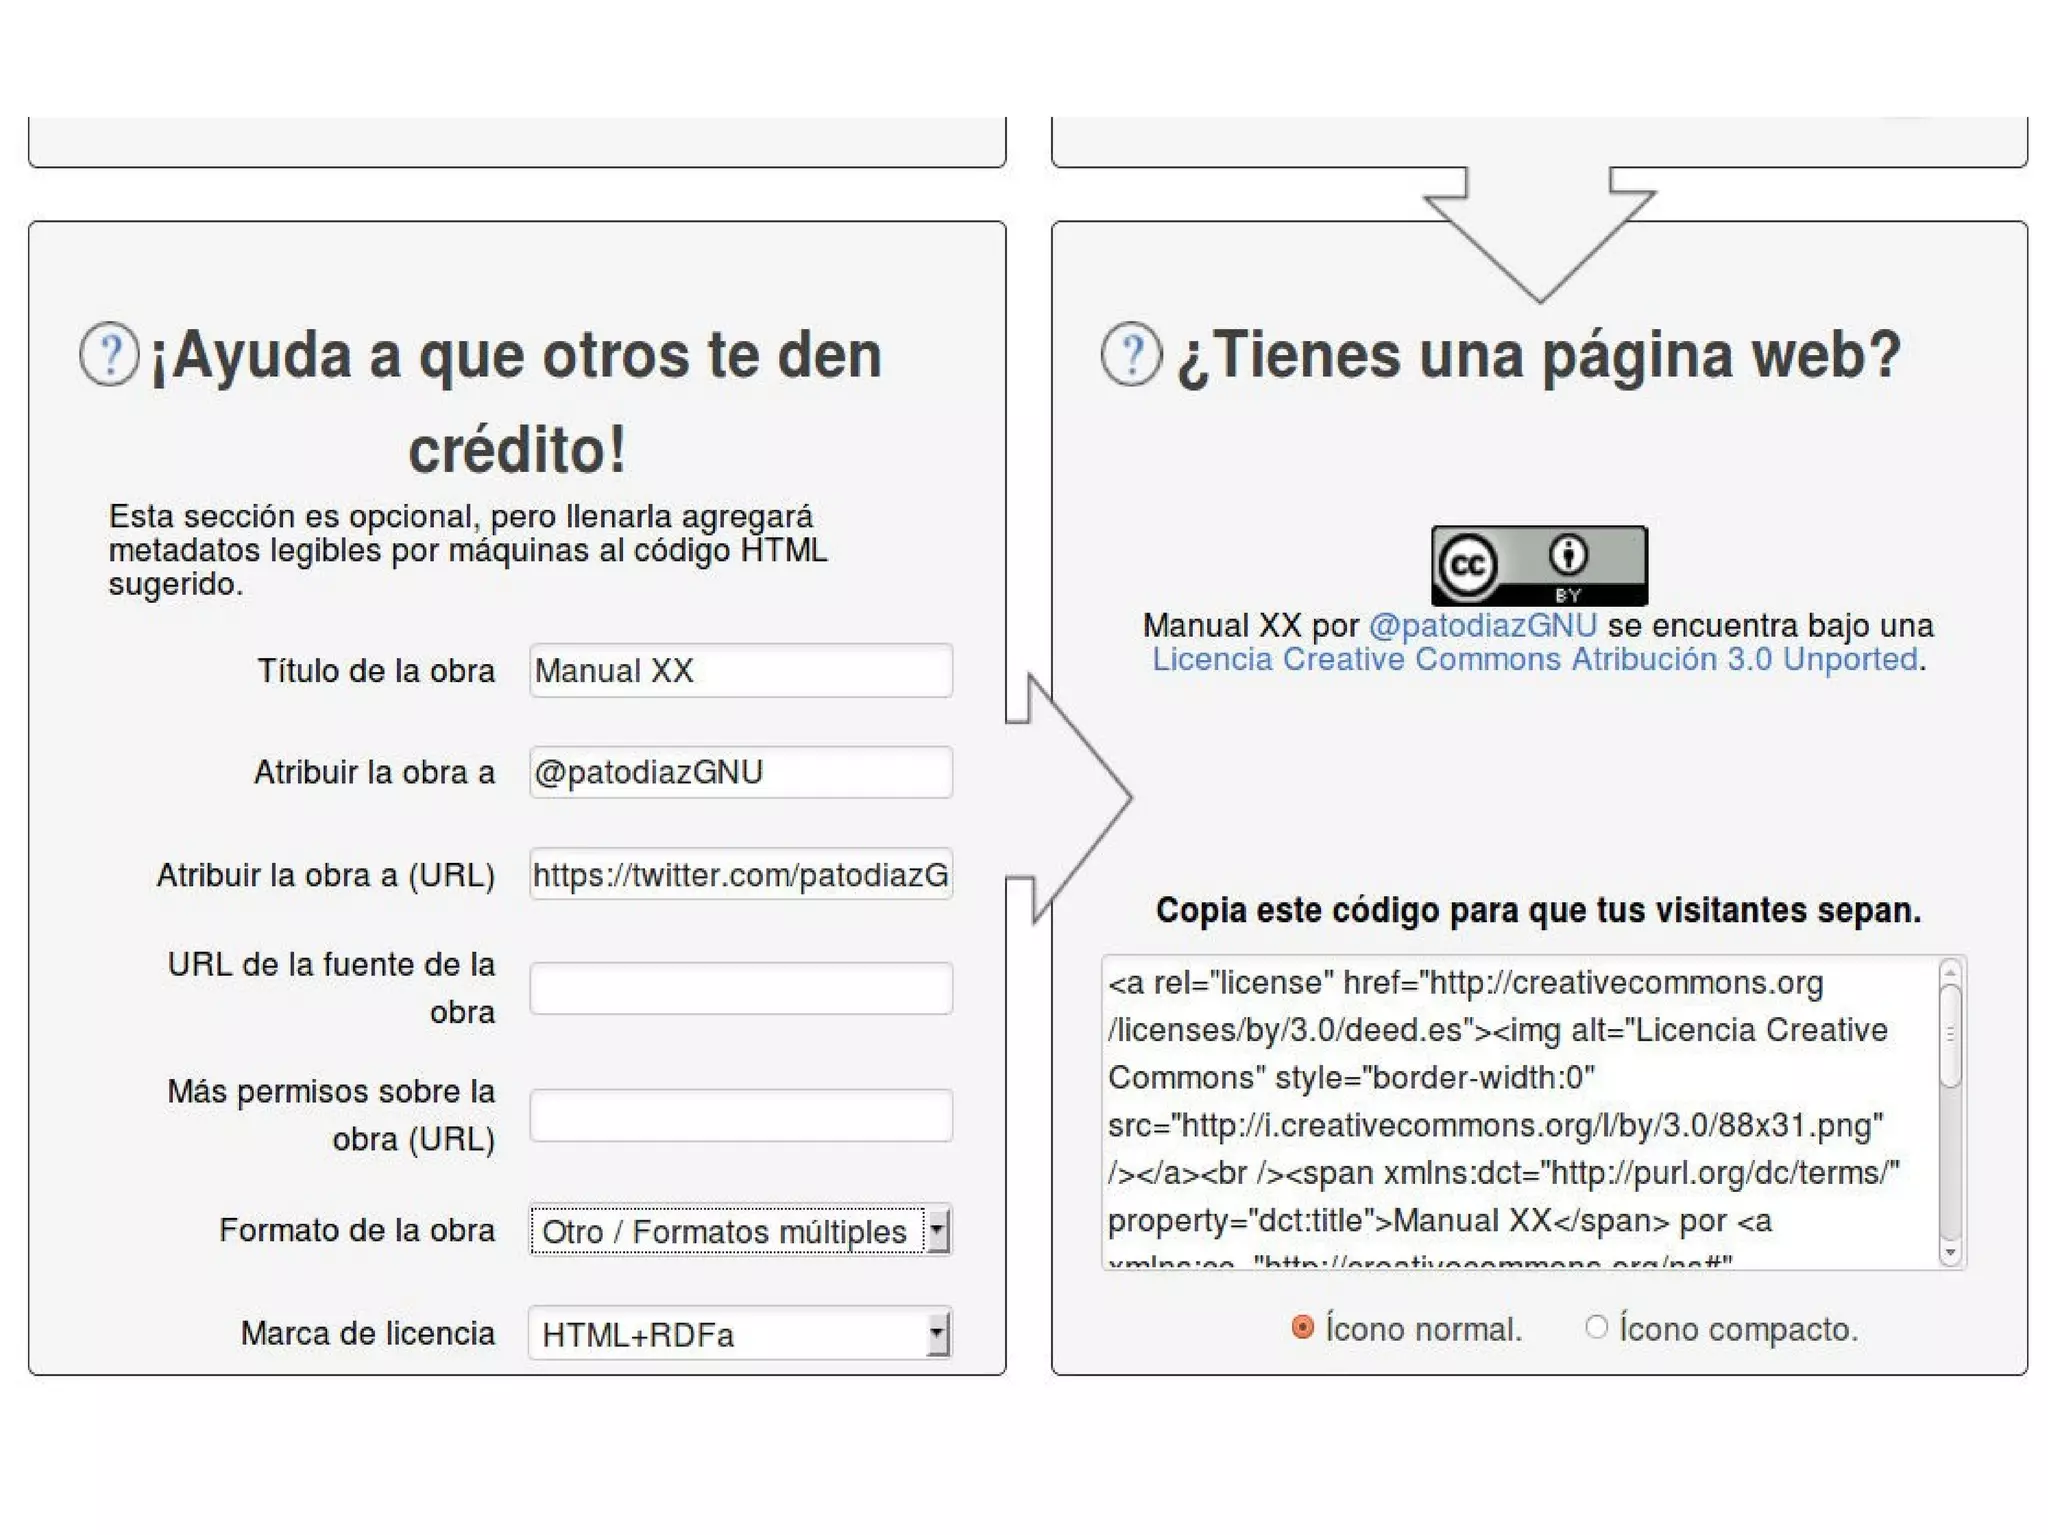The width and height of the screenshot is (2048, 1535).
Task: Open the Licencia Creative Commons Atribución 3.0 link
Action: pos(1534,660)
